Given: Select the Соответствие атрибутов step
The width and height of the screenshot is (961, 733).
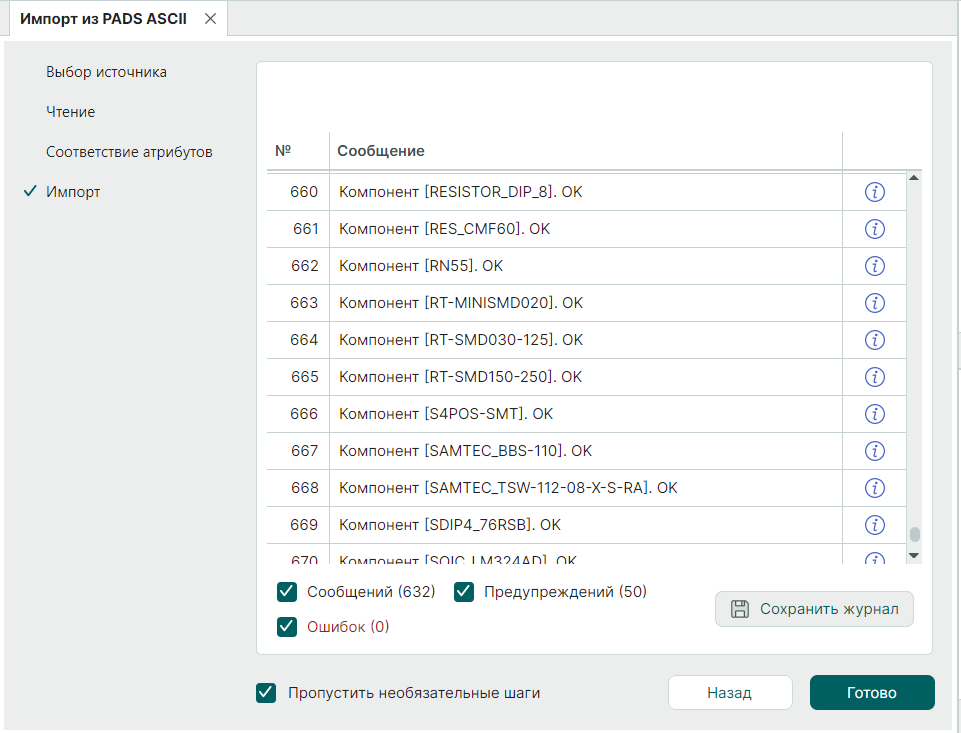Looking at the screenshot, I should [x=129, y=152].
